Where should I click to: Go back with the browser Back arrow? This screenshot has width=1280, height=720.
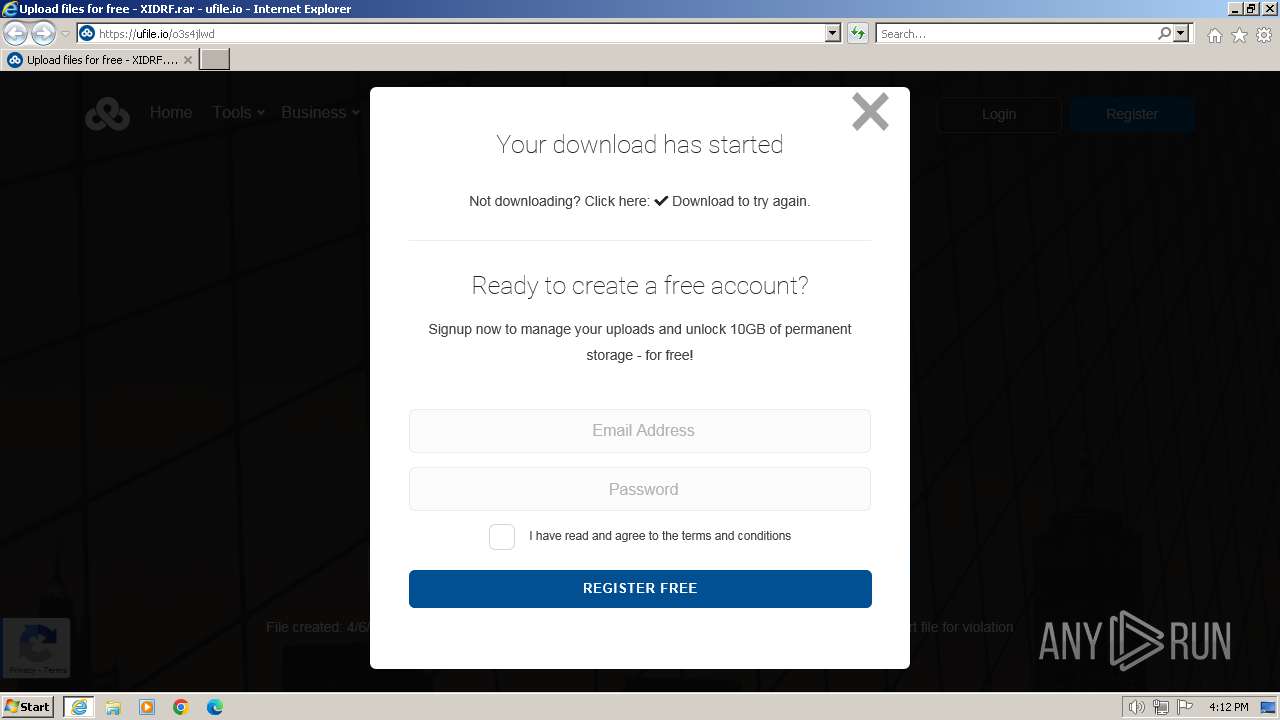click(x=15, y=33)
